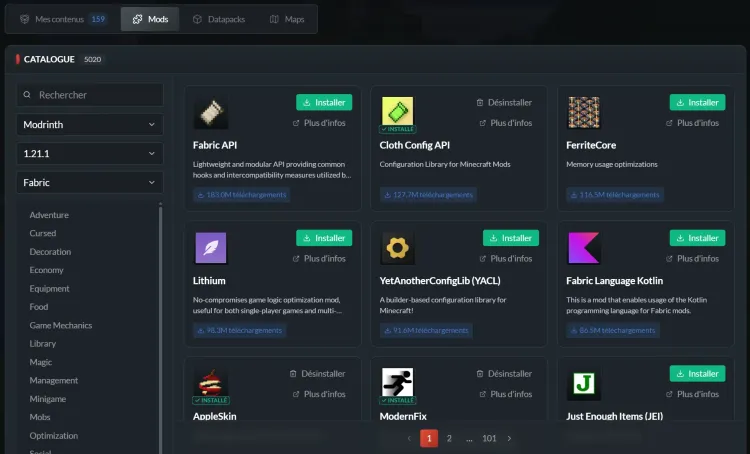750x454 pixels.
Task: Uninstall the Cloth Config API mod
Action: point(504,102)
